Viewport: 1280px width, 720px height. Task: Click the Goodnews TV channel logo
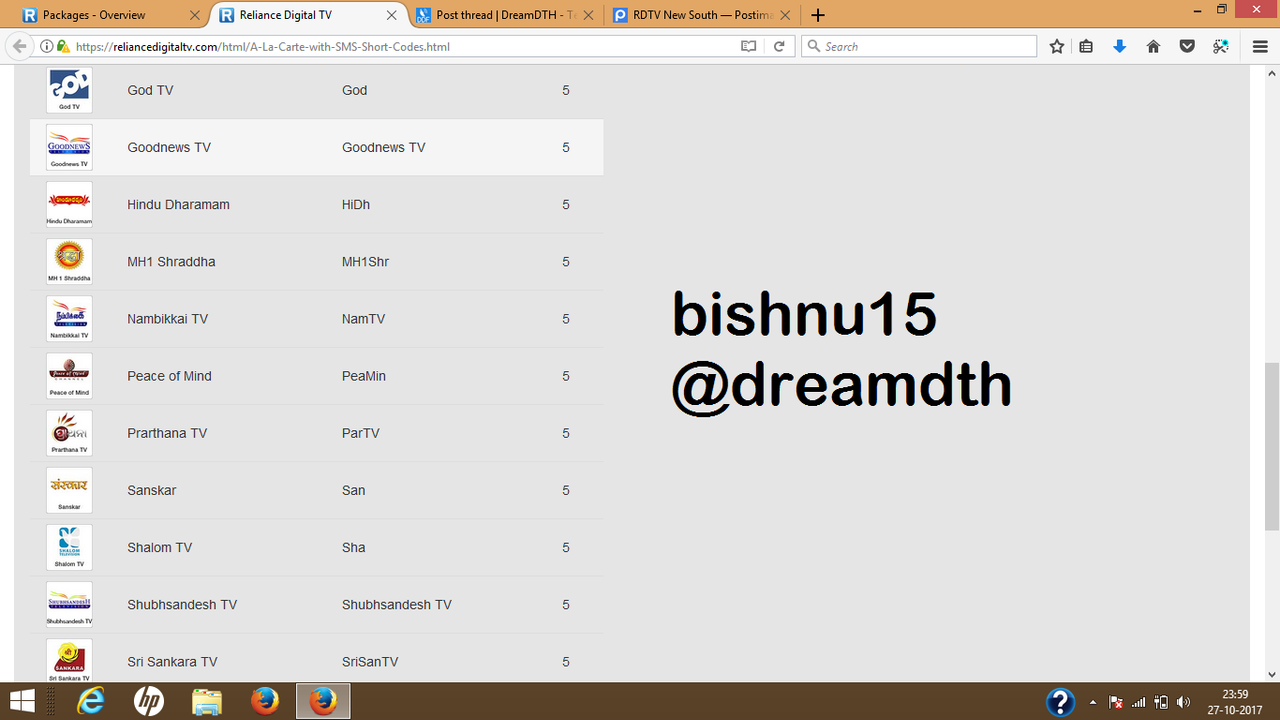click(x=69, y=147)
